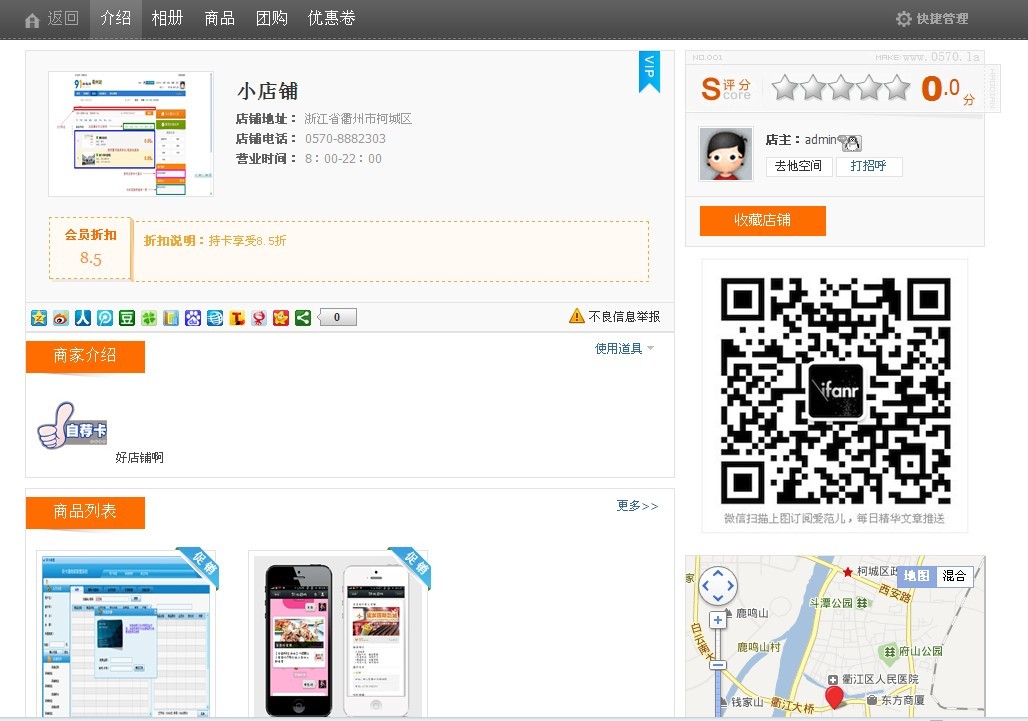Image resolution: width=1028 pixels, height=721 pixels.
Task: Share to Douban via the 豆 icon
Action: pos(127,318)
